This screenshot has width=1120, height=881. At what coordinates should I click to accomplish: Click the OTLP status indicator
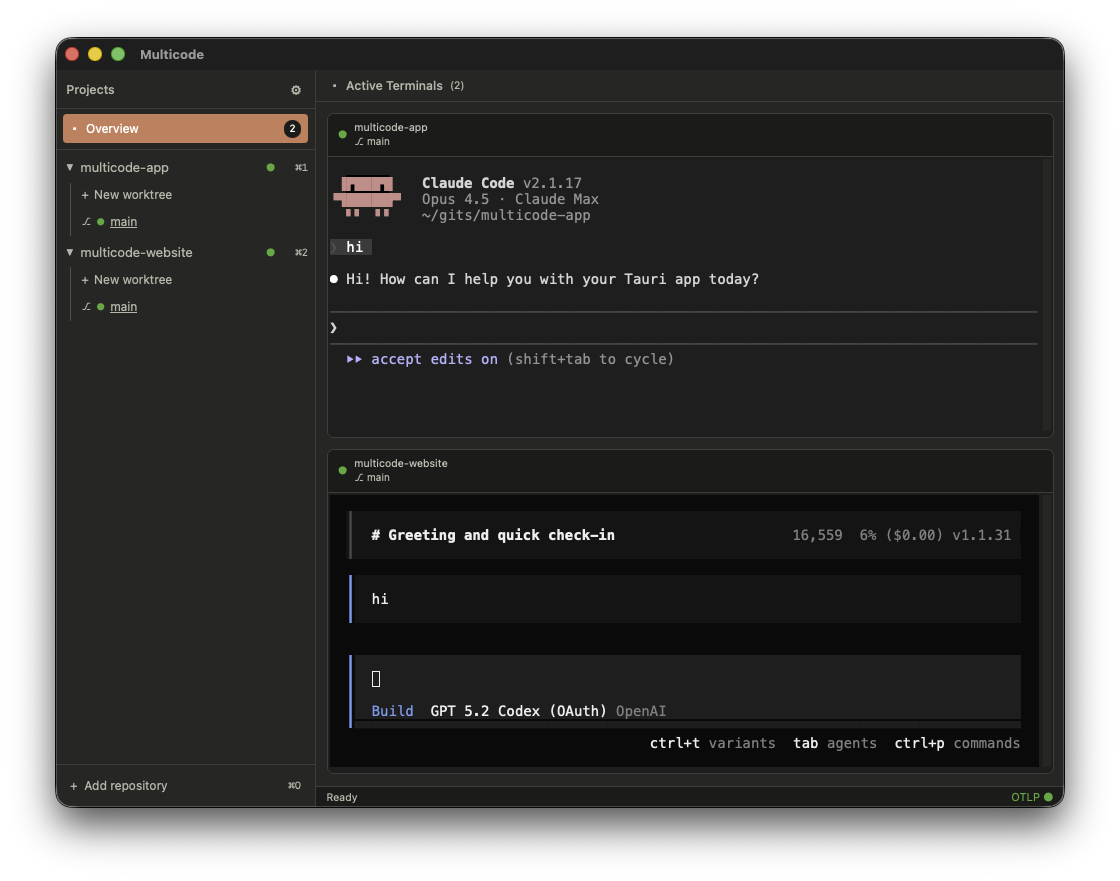(x=1031, y=797)
